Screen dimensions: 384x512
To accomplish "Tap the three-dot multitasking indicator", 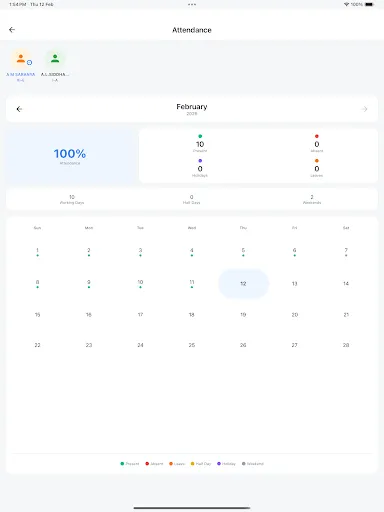I will [x=192, y=4].
